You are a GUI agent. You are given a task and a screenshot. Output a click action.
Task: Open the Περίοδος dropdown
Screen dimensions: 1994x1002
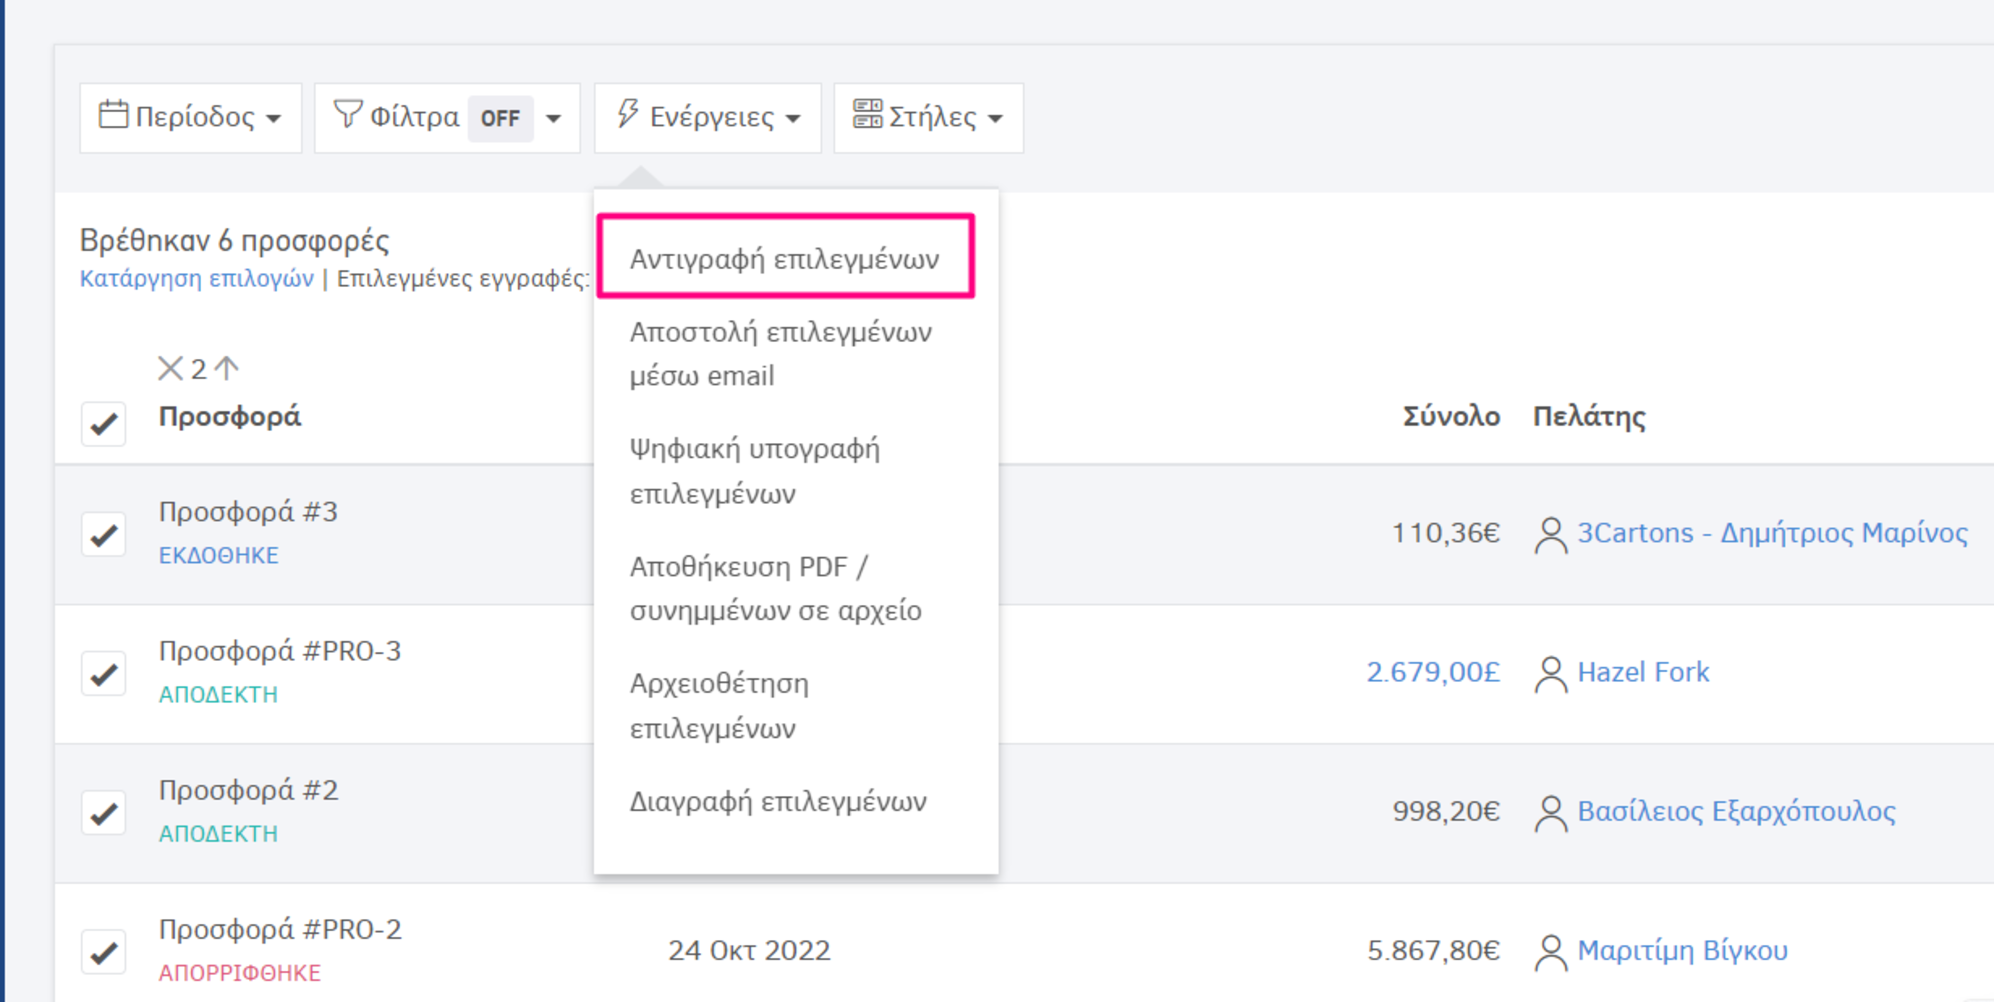tap(191, 118)
